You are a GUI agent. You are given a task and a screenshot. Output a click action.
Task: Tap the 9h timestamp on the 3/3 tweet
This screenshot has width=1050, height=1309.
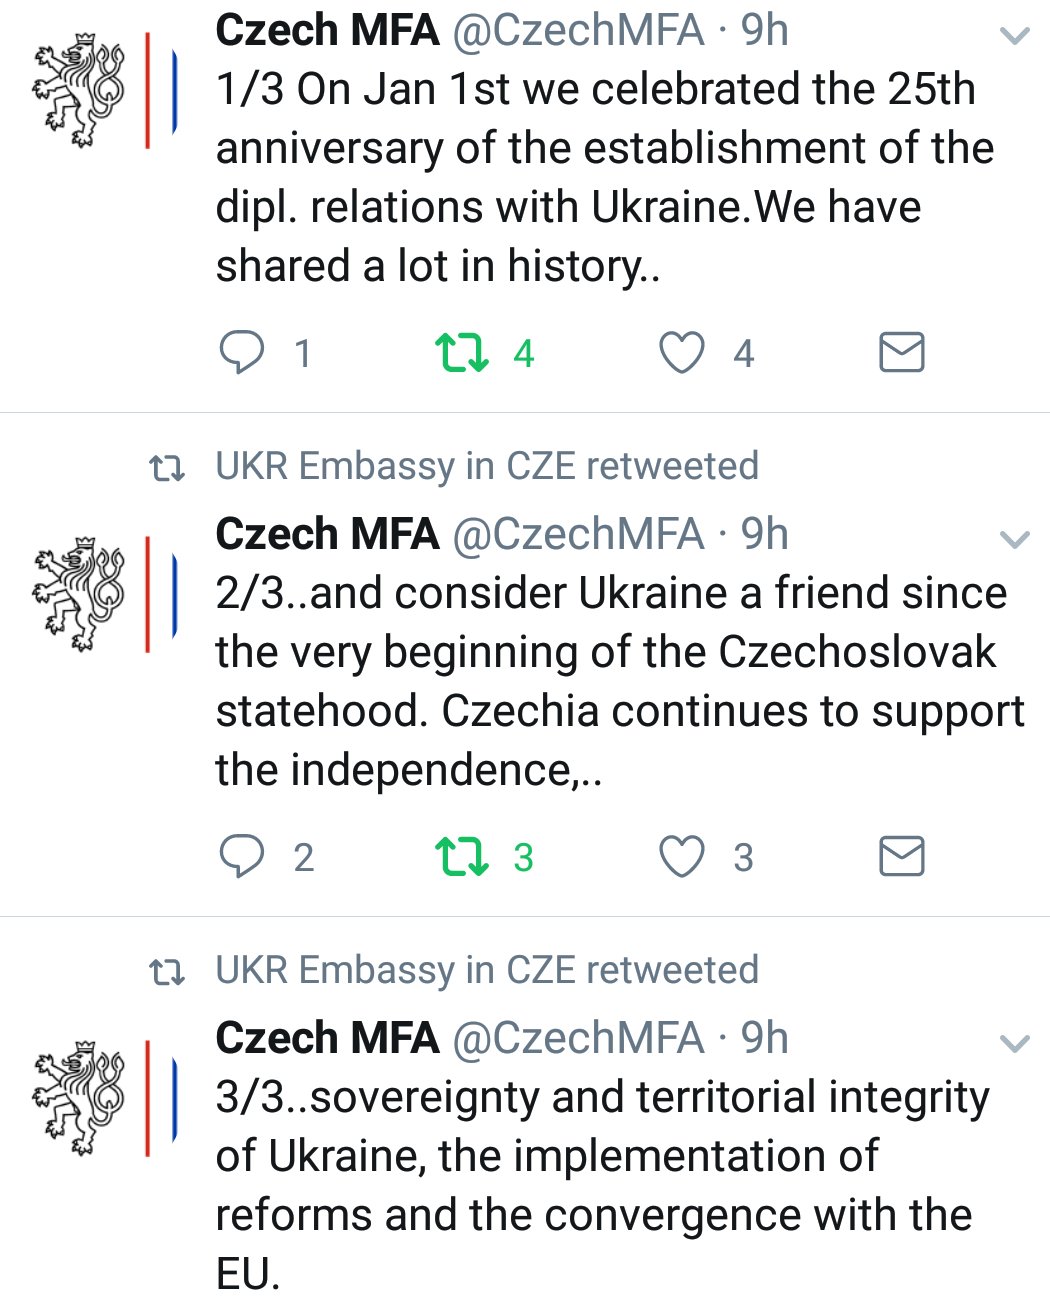click(x=765, y=1038)
